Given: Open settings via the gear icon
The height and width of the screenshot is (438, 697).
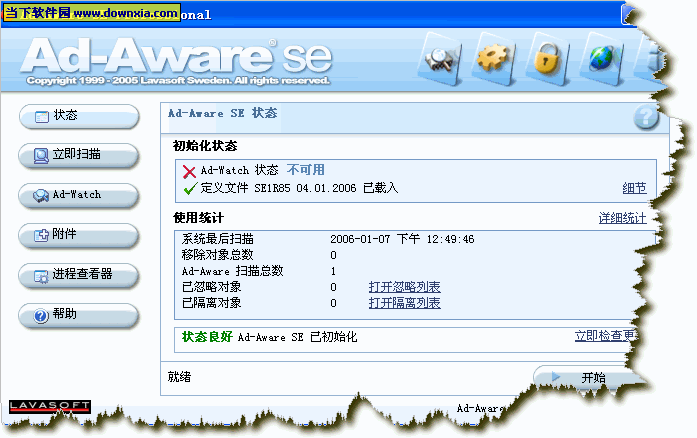Looking at the screenshot, I should 493,59.
